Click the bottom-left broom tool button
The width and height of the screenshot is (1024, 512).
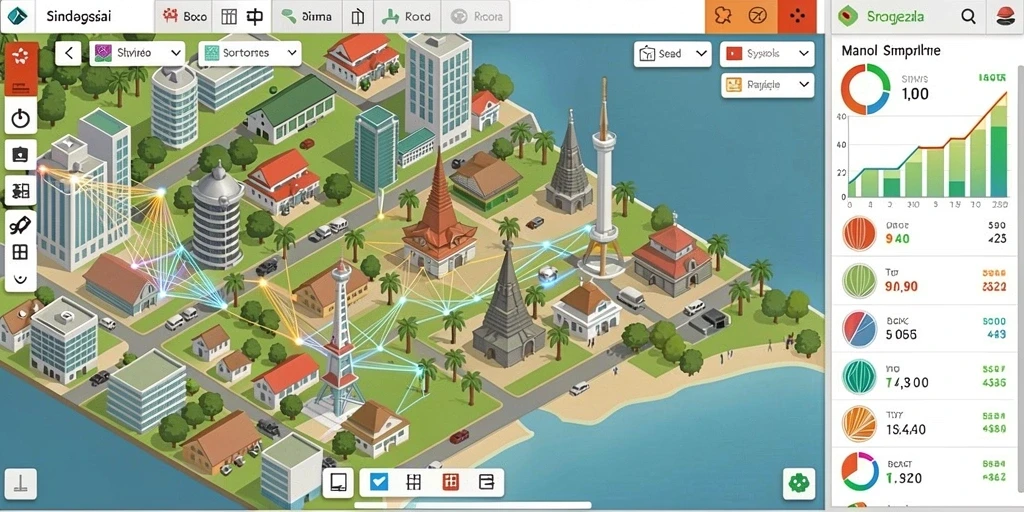pyautogui.click(x=20, y=484)
